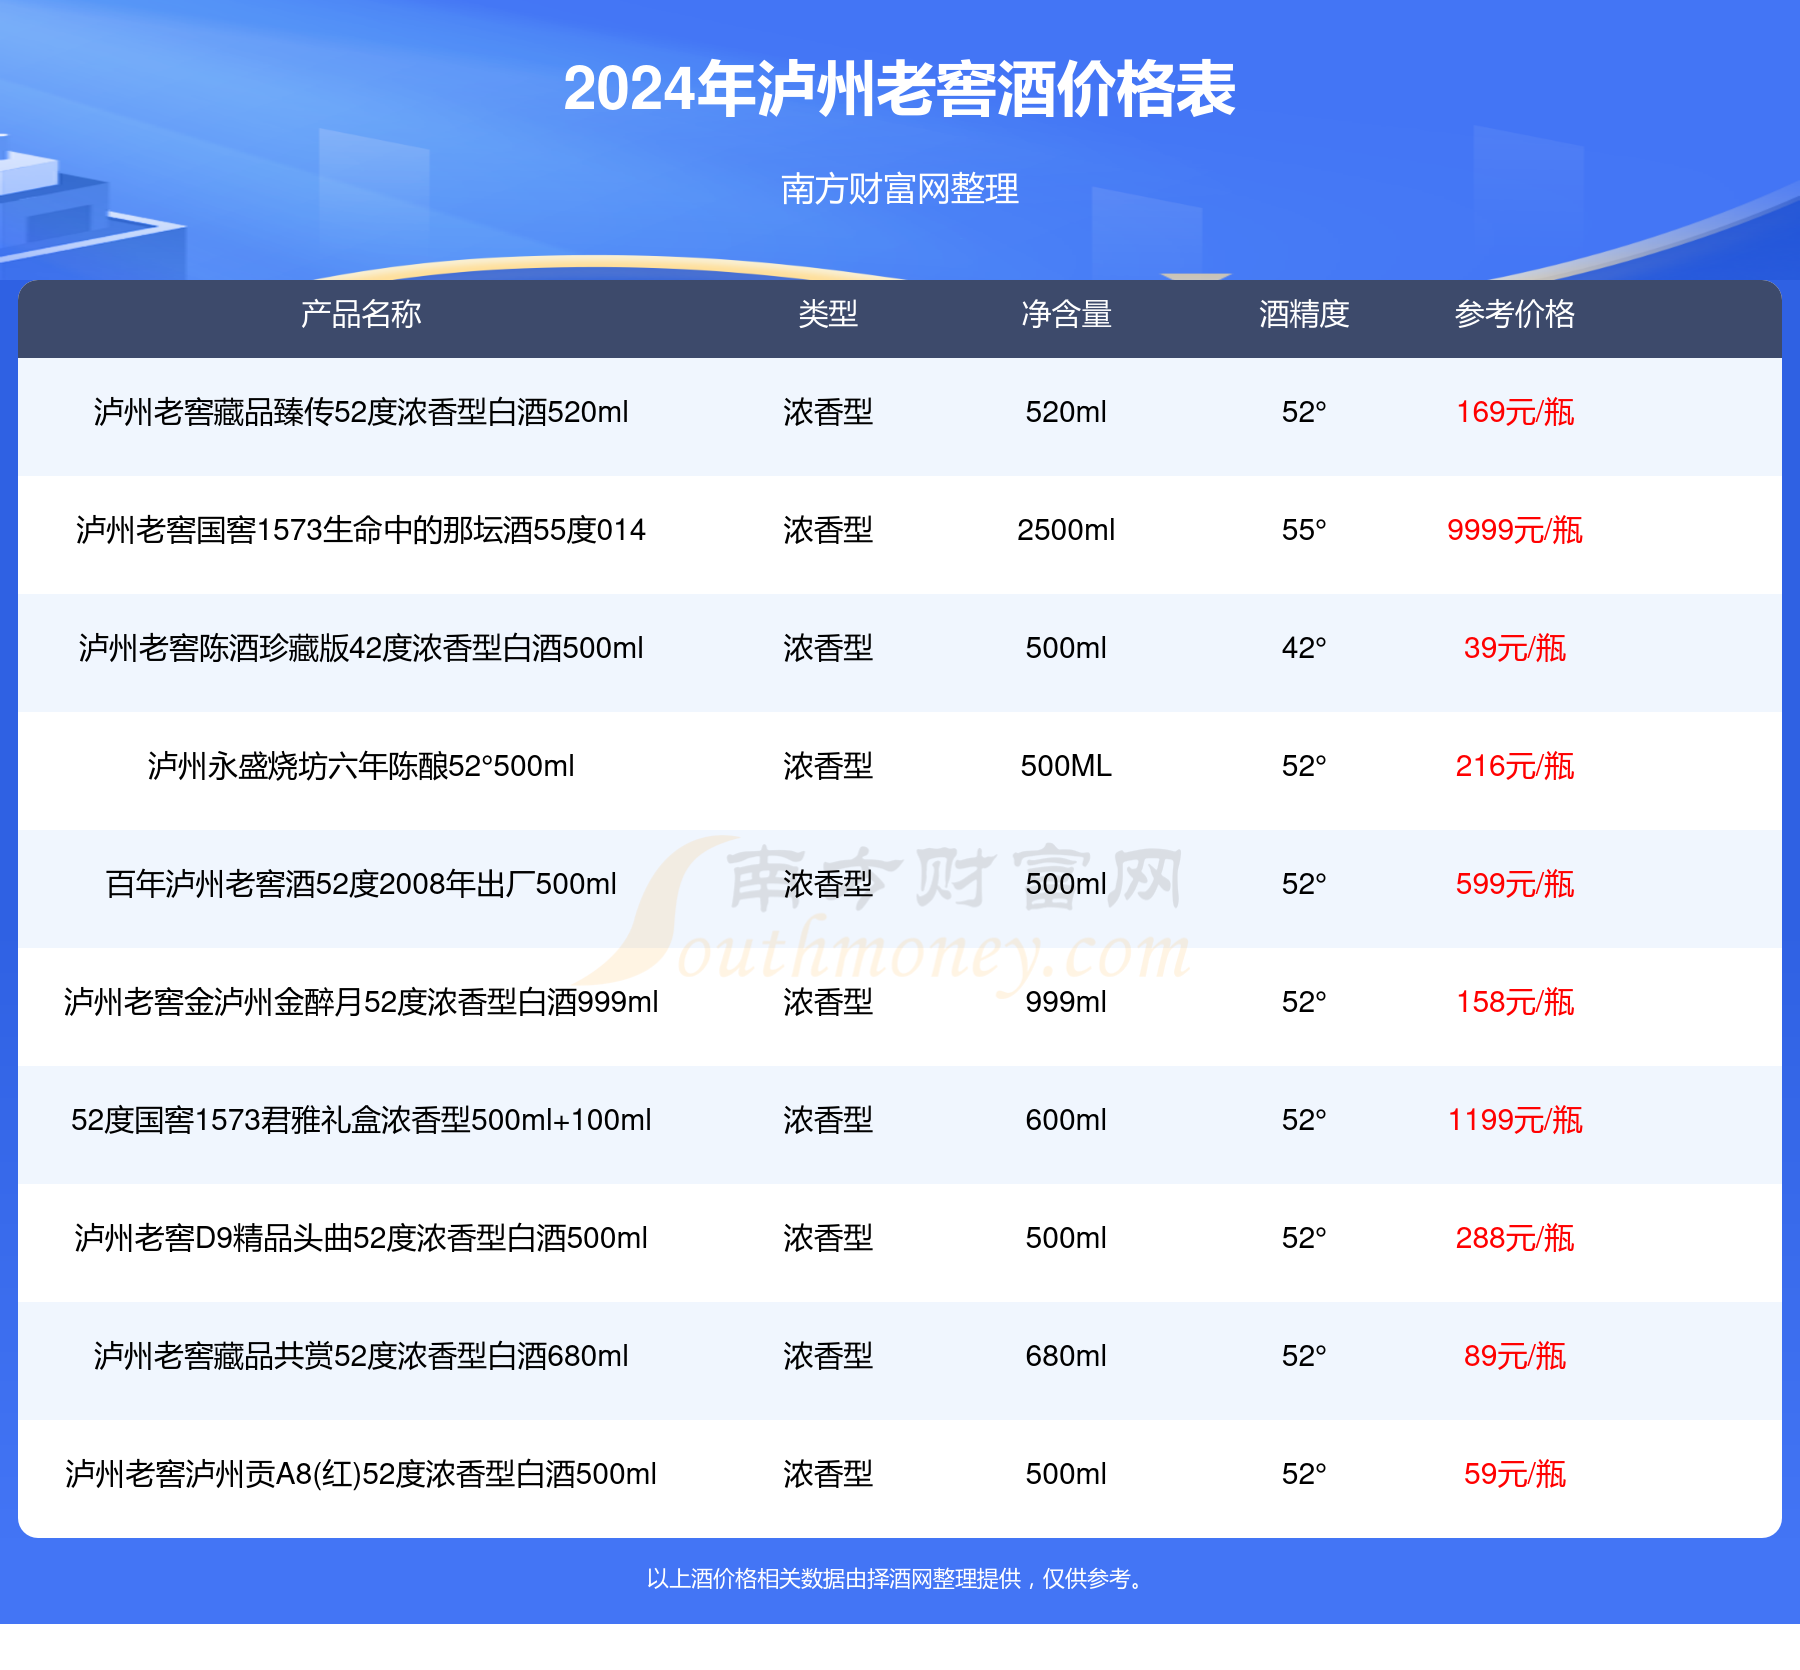Select product 泸州永盛烧坊六年陈酿52°500ml
1800x1670 pixels.
click(361, 766)
